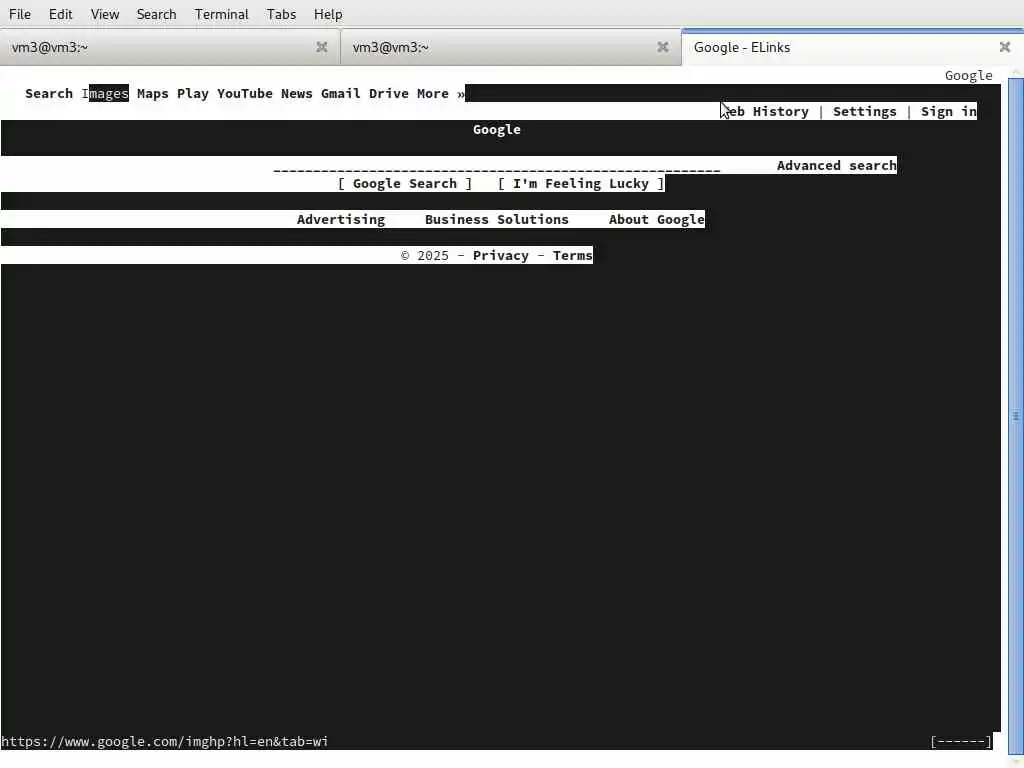This screenshot has width=1024, height=768.
Task: Switch to the second vm3@vm3:~ tab
Action: click(x=511, y=47)
